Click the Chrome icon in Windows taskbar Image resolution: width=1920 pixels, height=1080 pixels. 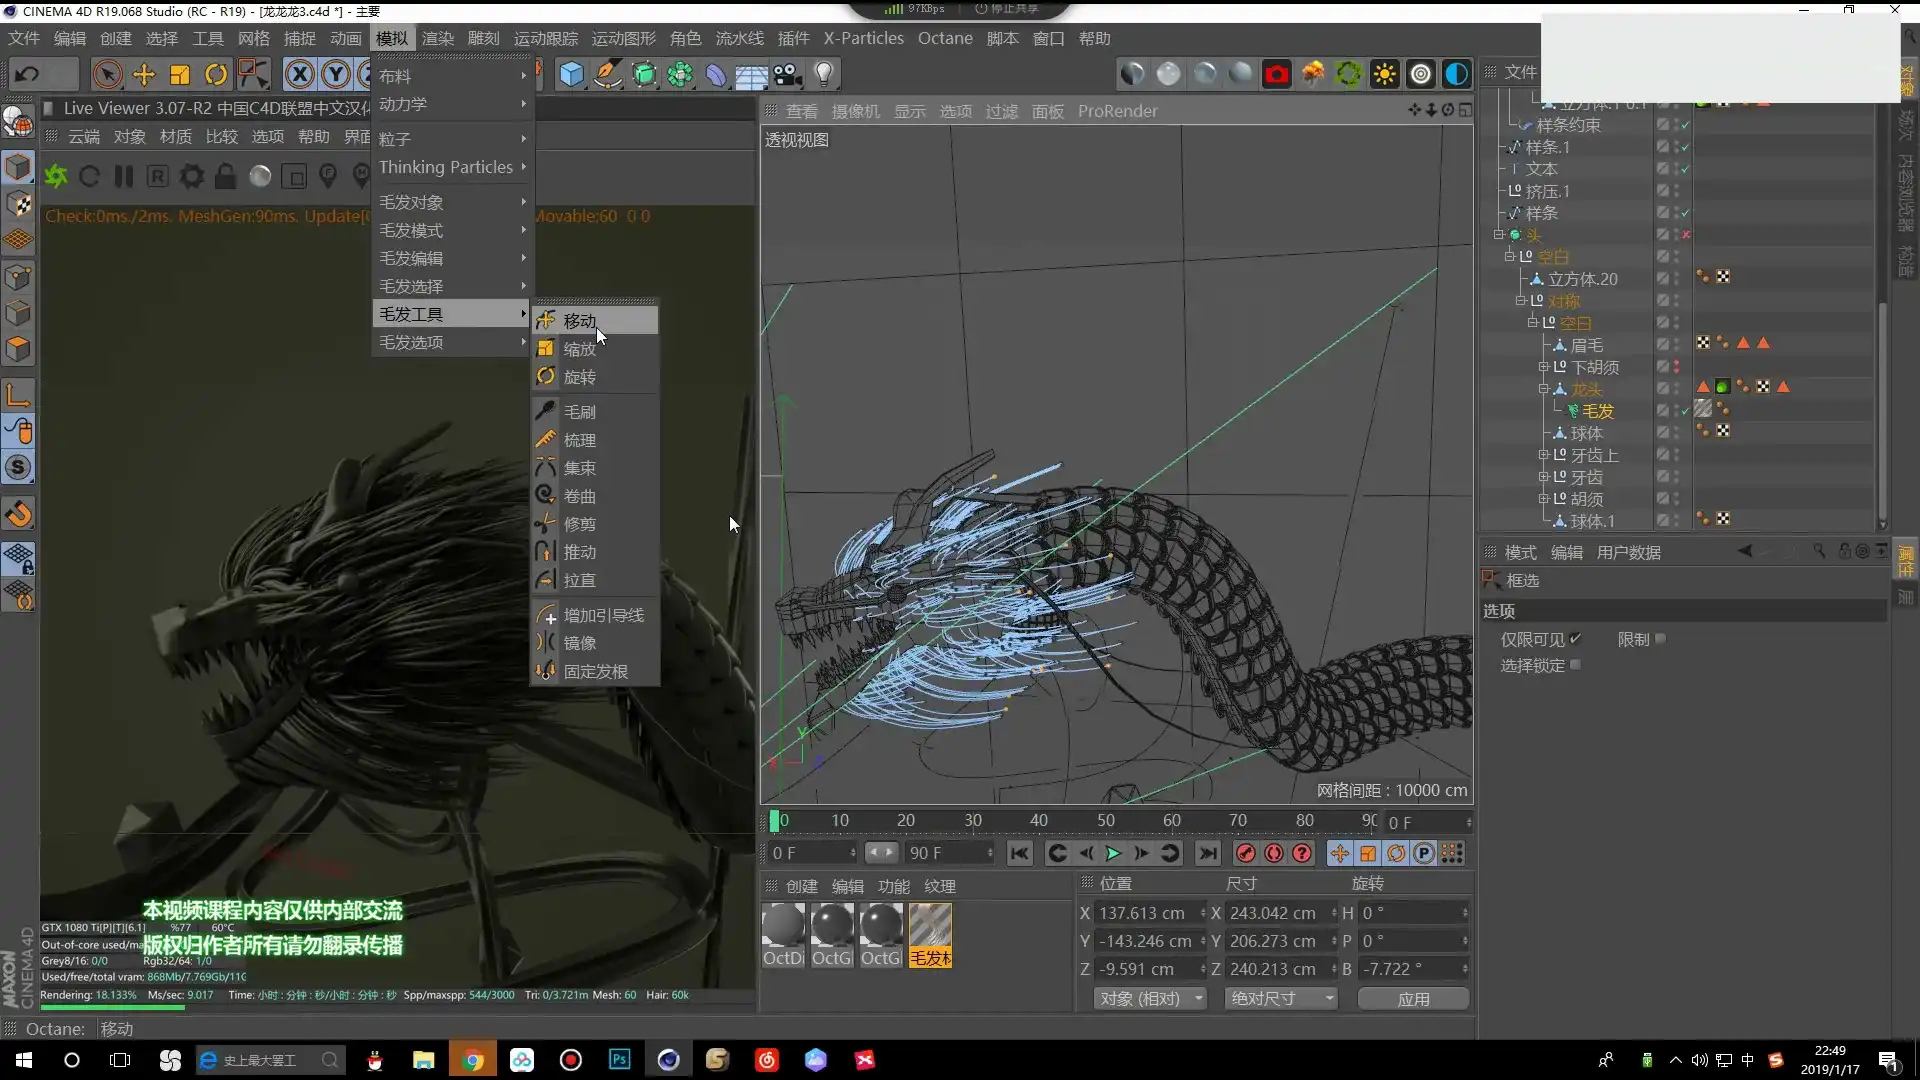point(473,1060)
